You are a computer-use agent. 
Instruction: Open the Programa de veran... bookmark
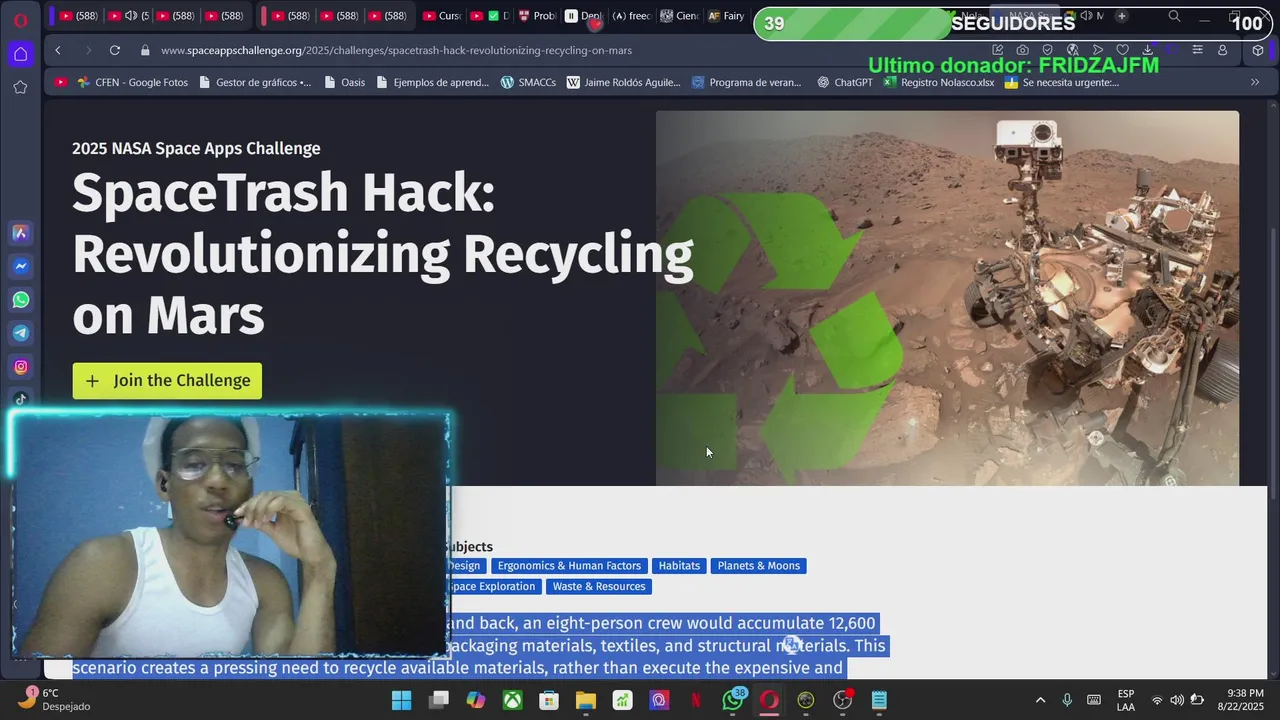[747, 82]
